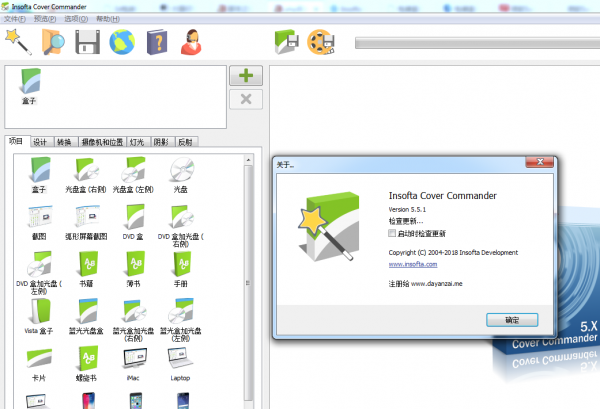
Task: Choose the Vista 盒子 template
Action: [x=39, y=317]
